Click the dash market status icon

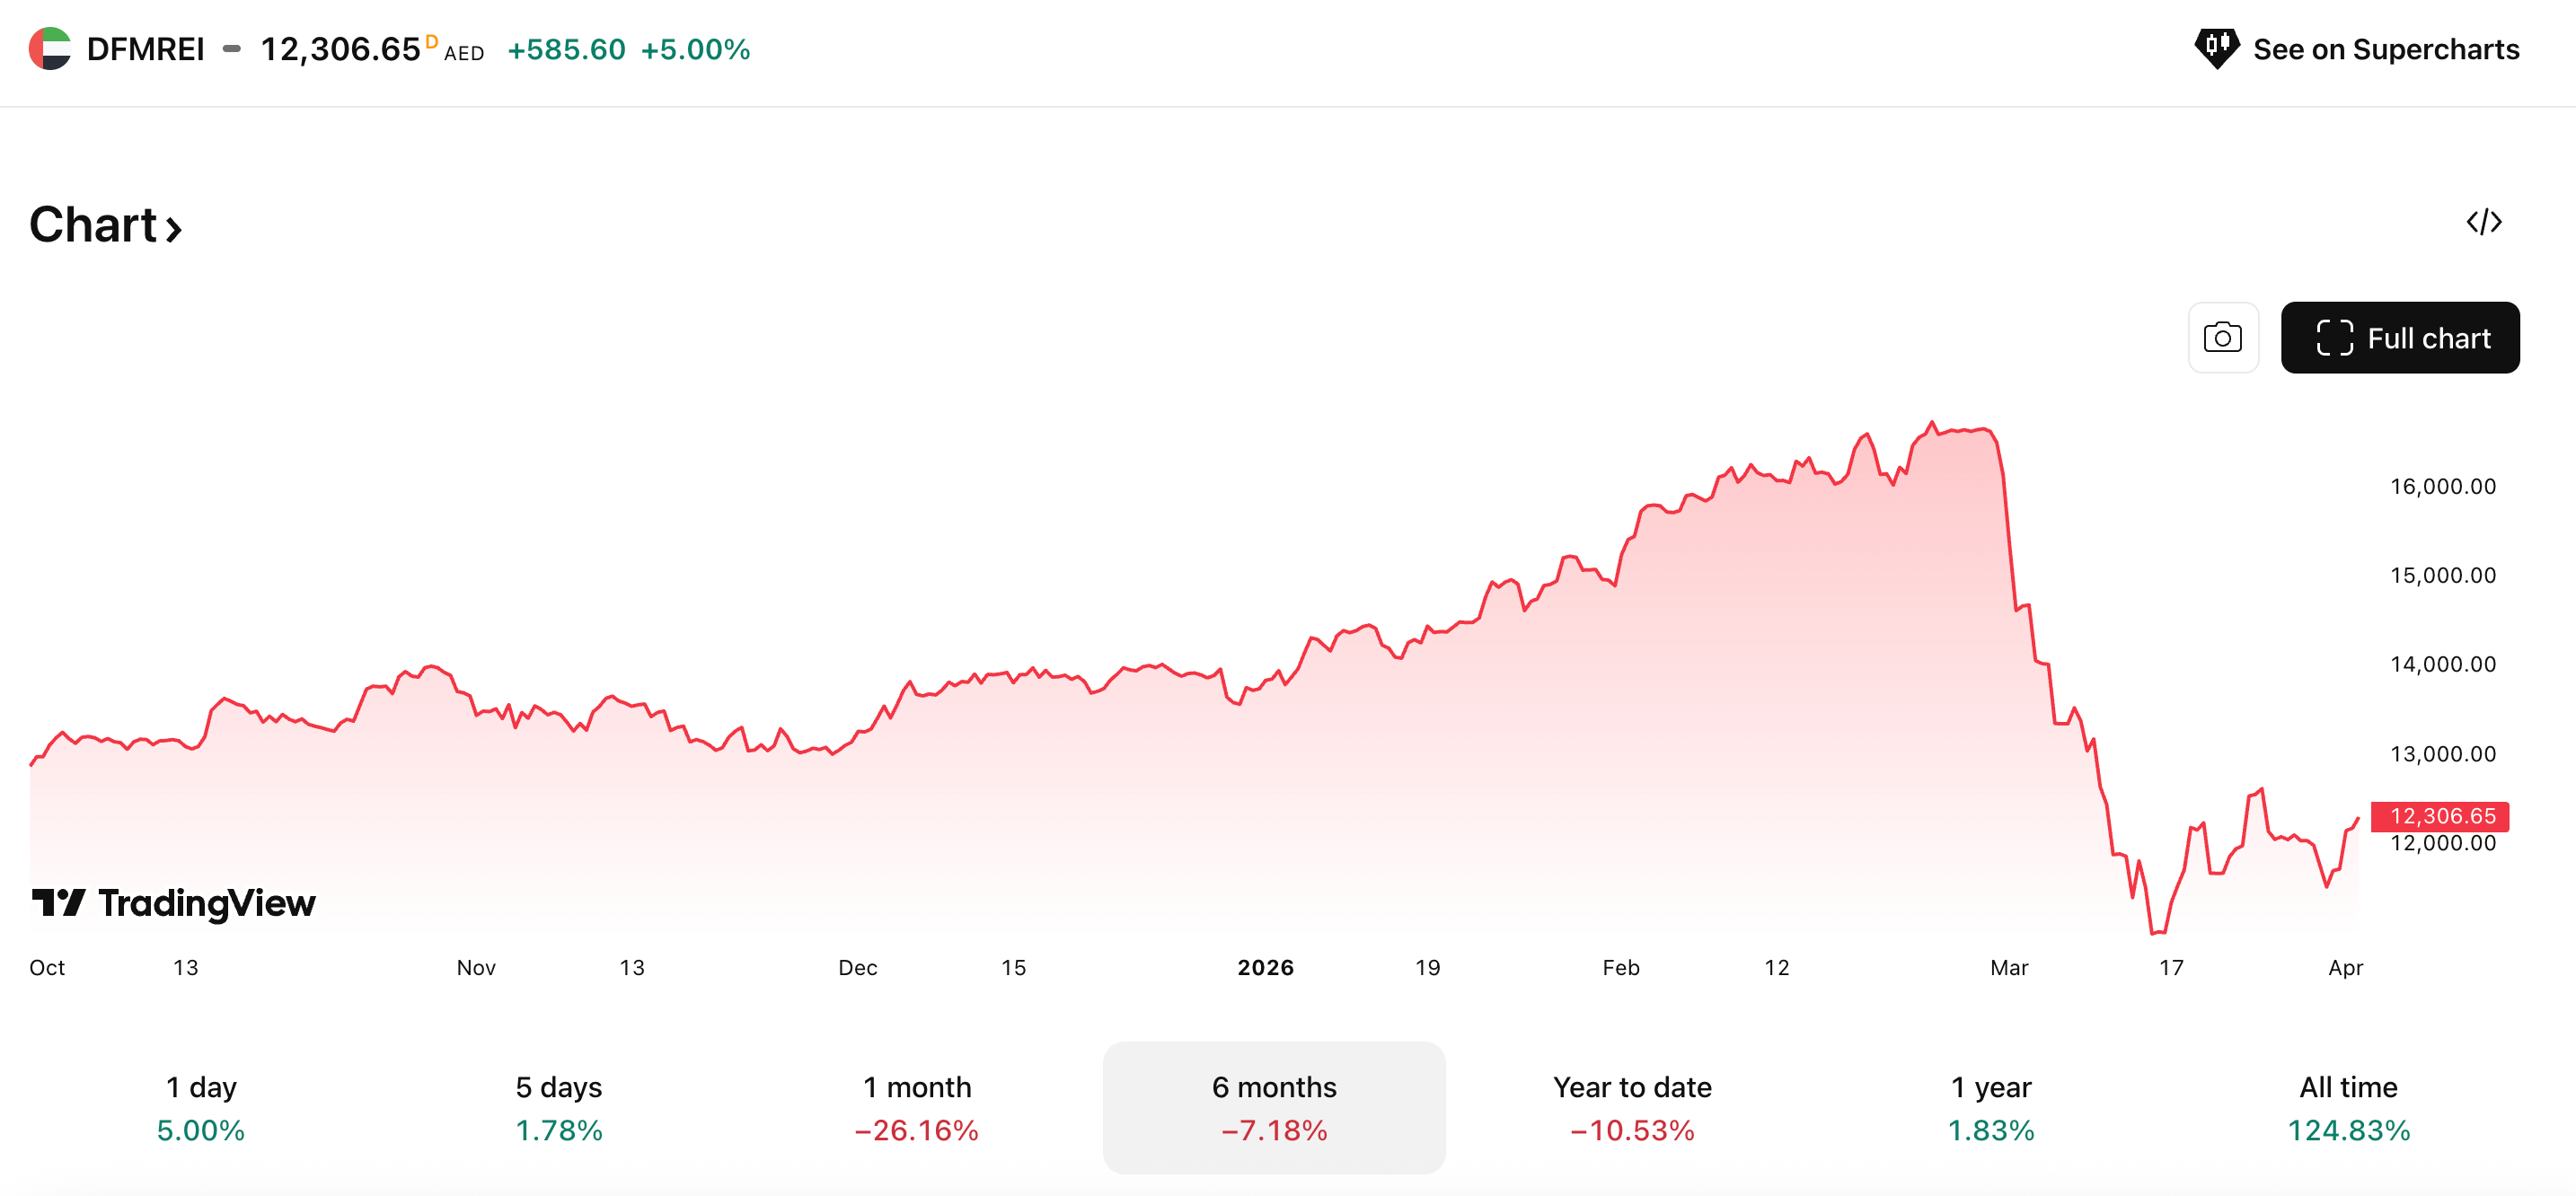232,49
